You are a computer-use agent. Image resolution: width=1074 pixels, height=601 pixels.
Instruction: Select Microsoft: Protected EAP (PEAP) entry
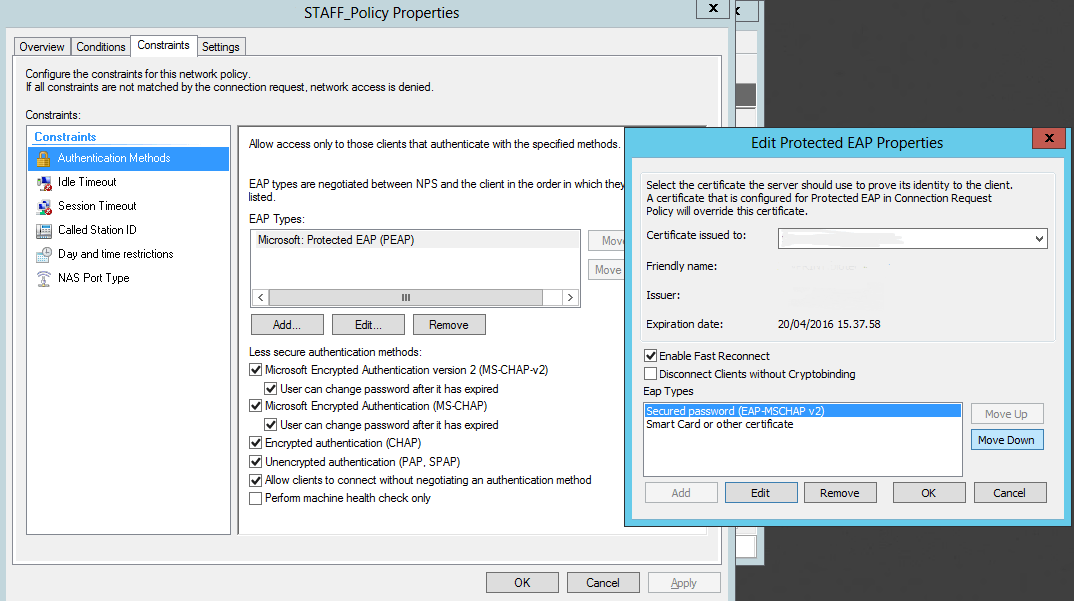[x=415, y=240]
